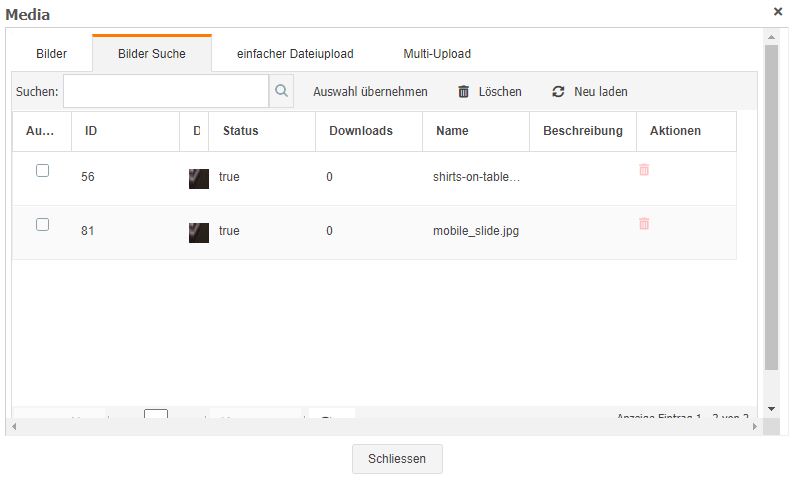Reload the list with Neu laden
Screen dimensions: 793x484
(590, 92)
